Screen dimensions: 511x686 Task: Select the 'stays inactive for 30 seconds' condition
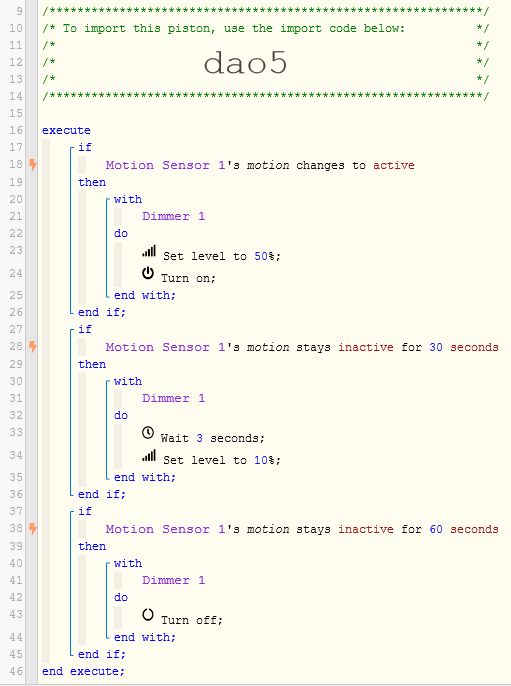click(302, 347)
